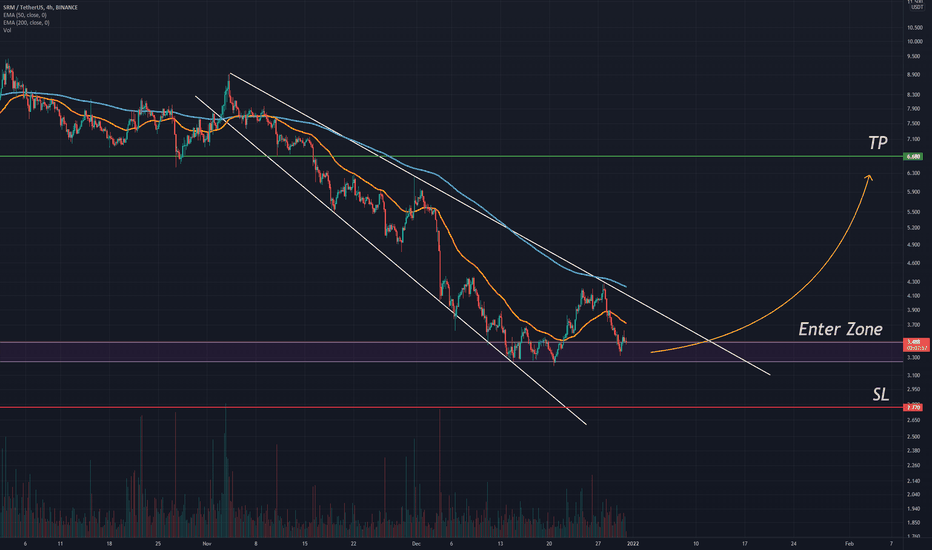Image resolution: width=932 pixels, height=550 pixels.
Task: Click the 2.950 price axis label
Action: coord(915,389)
